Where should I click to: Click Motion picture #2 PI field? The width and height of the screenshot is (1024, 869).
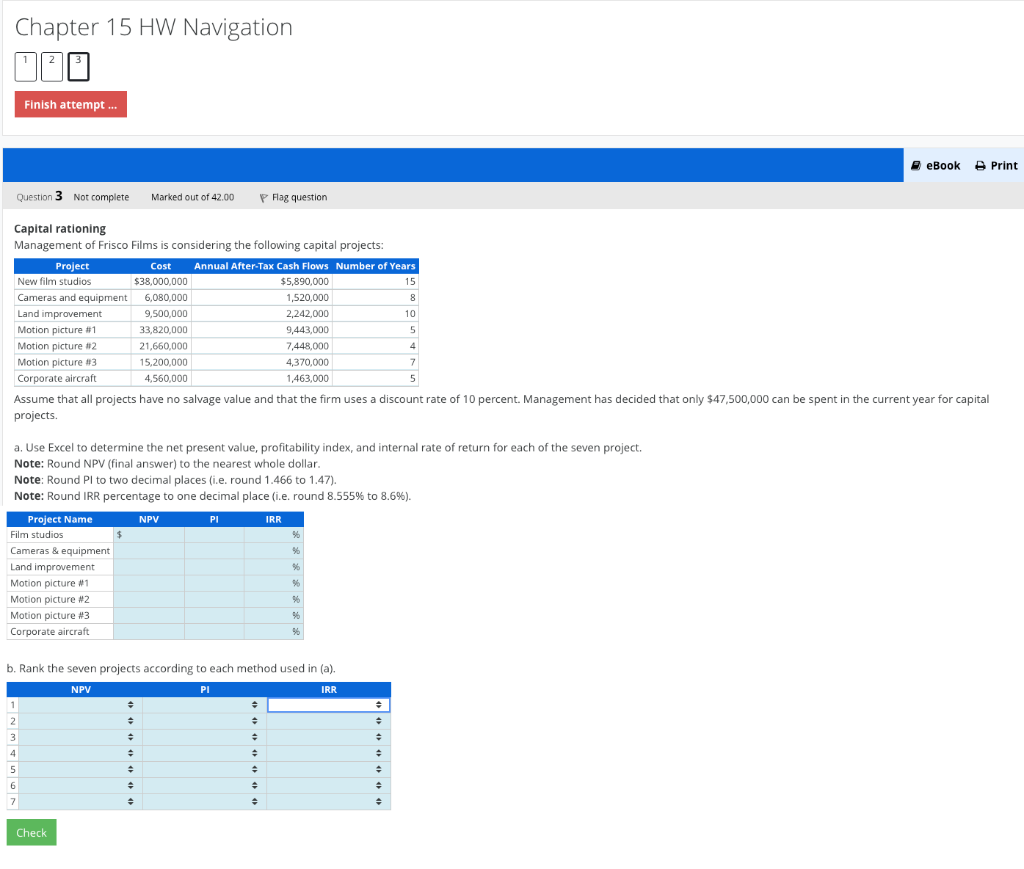coord(214,599)
